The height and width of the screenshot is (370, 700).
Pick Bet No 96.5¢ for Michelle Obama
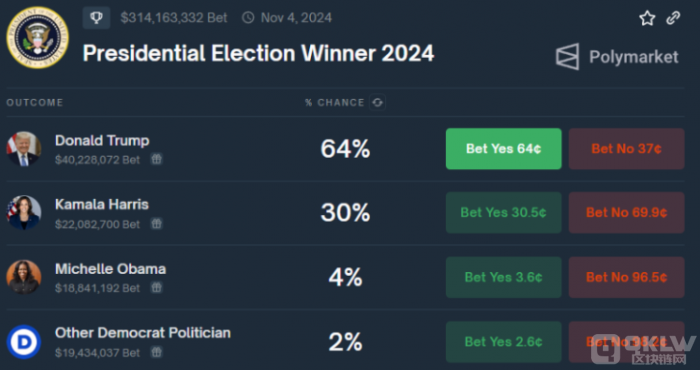tap(626, 277)
